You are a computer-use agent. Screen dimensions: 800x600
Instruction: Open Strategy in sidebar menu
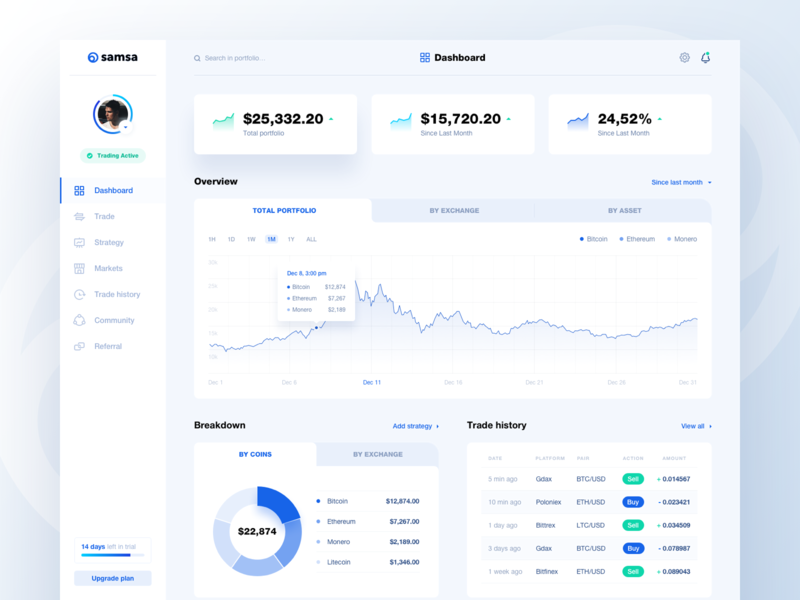pos(113,242)
